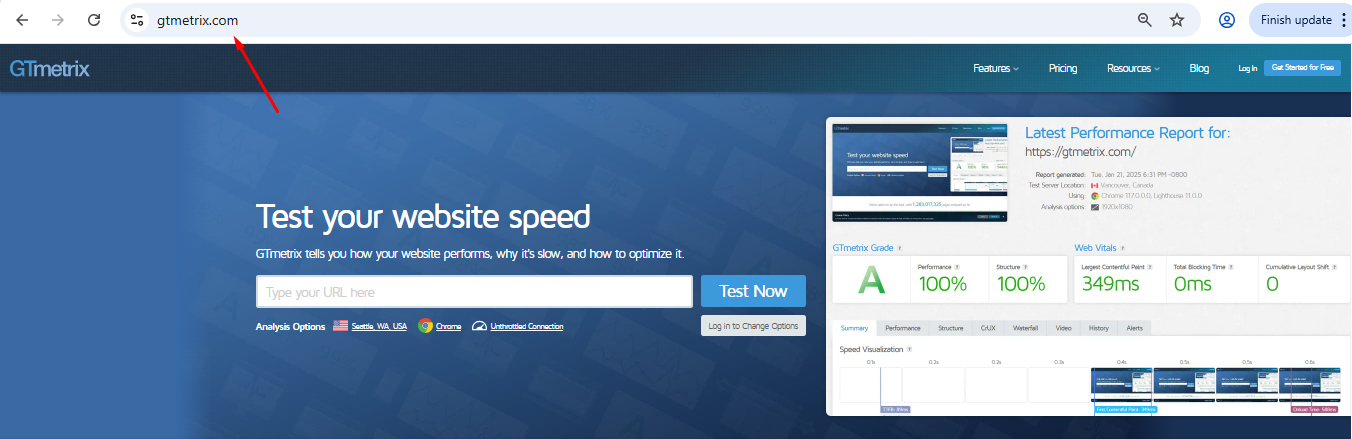Click Get Started for Free button
The width and height of the screenshot is (1352, 439).
coord(1302,68)
